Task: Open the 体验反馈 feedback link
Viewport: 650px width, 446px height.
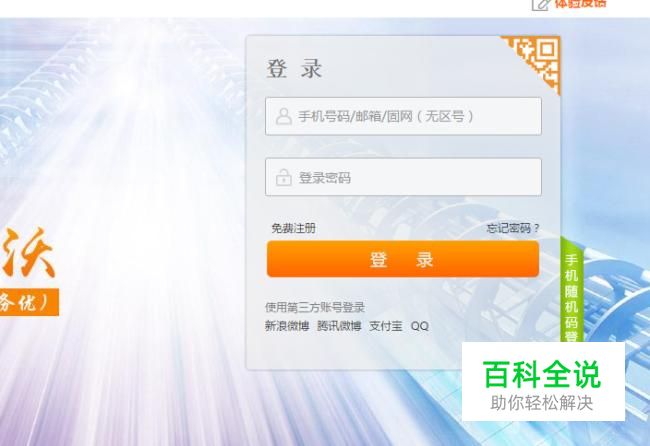Action: 580,3
